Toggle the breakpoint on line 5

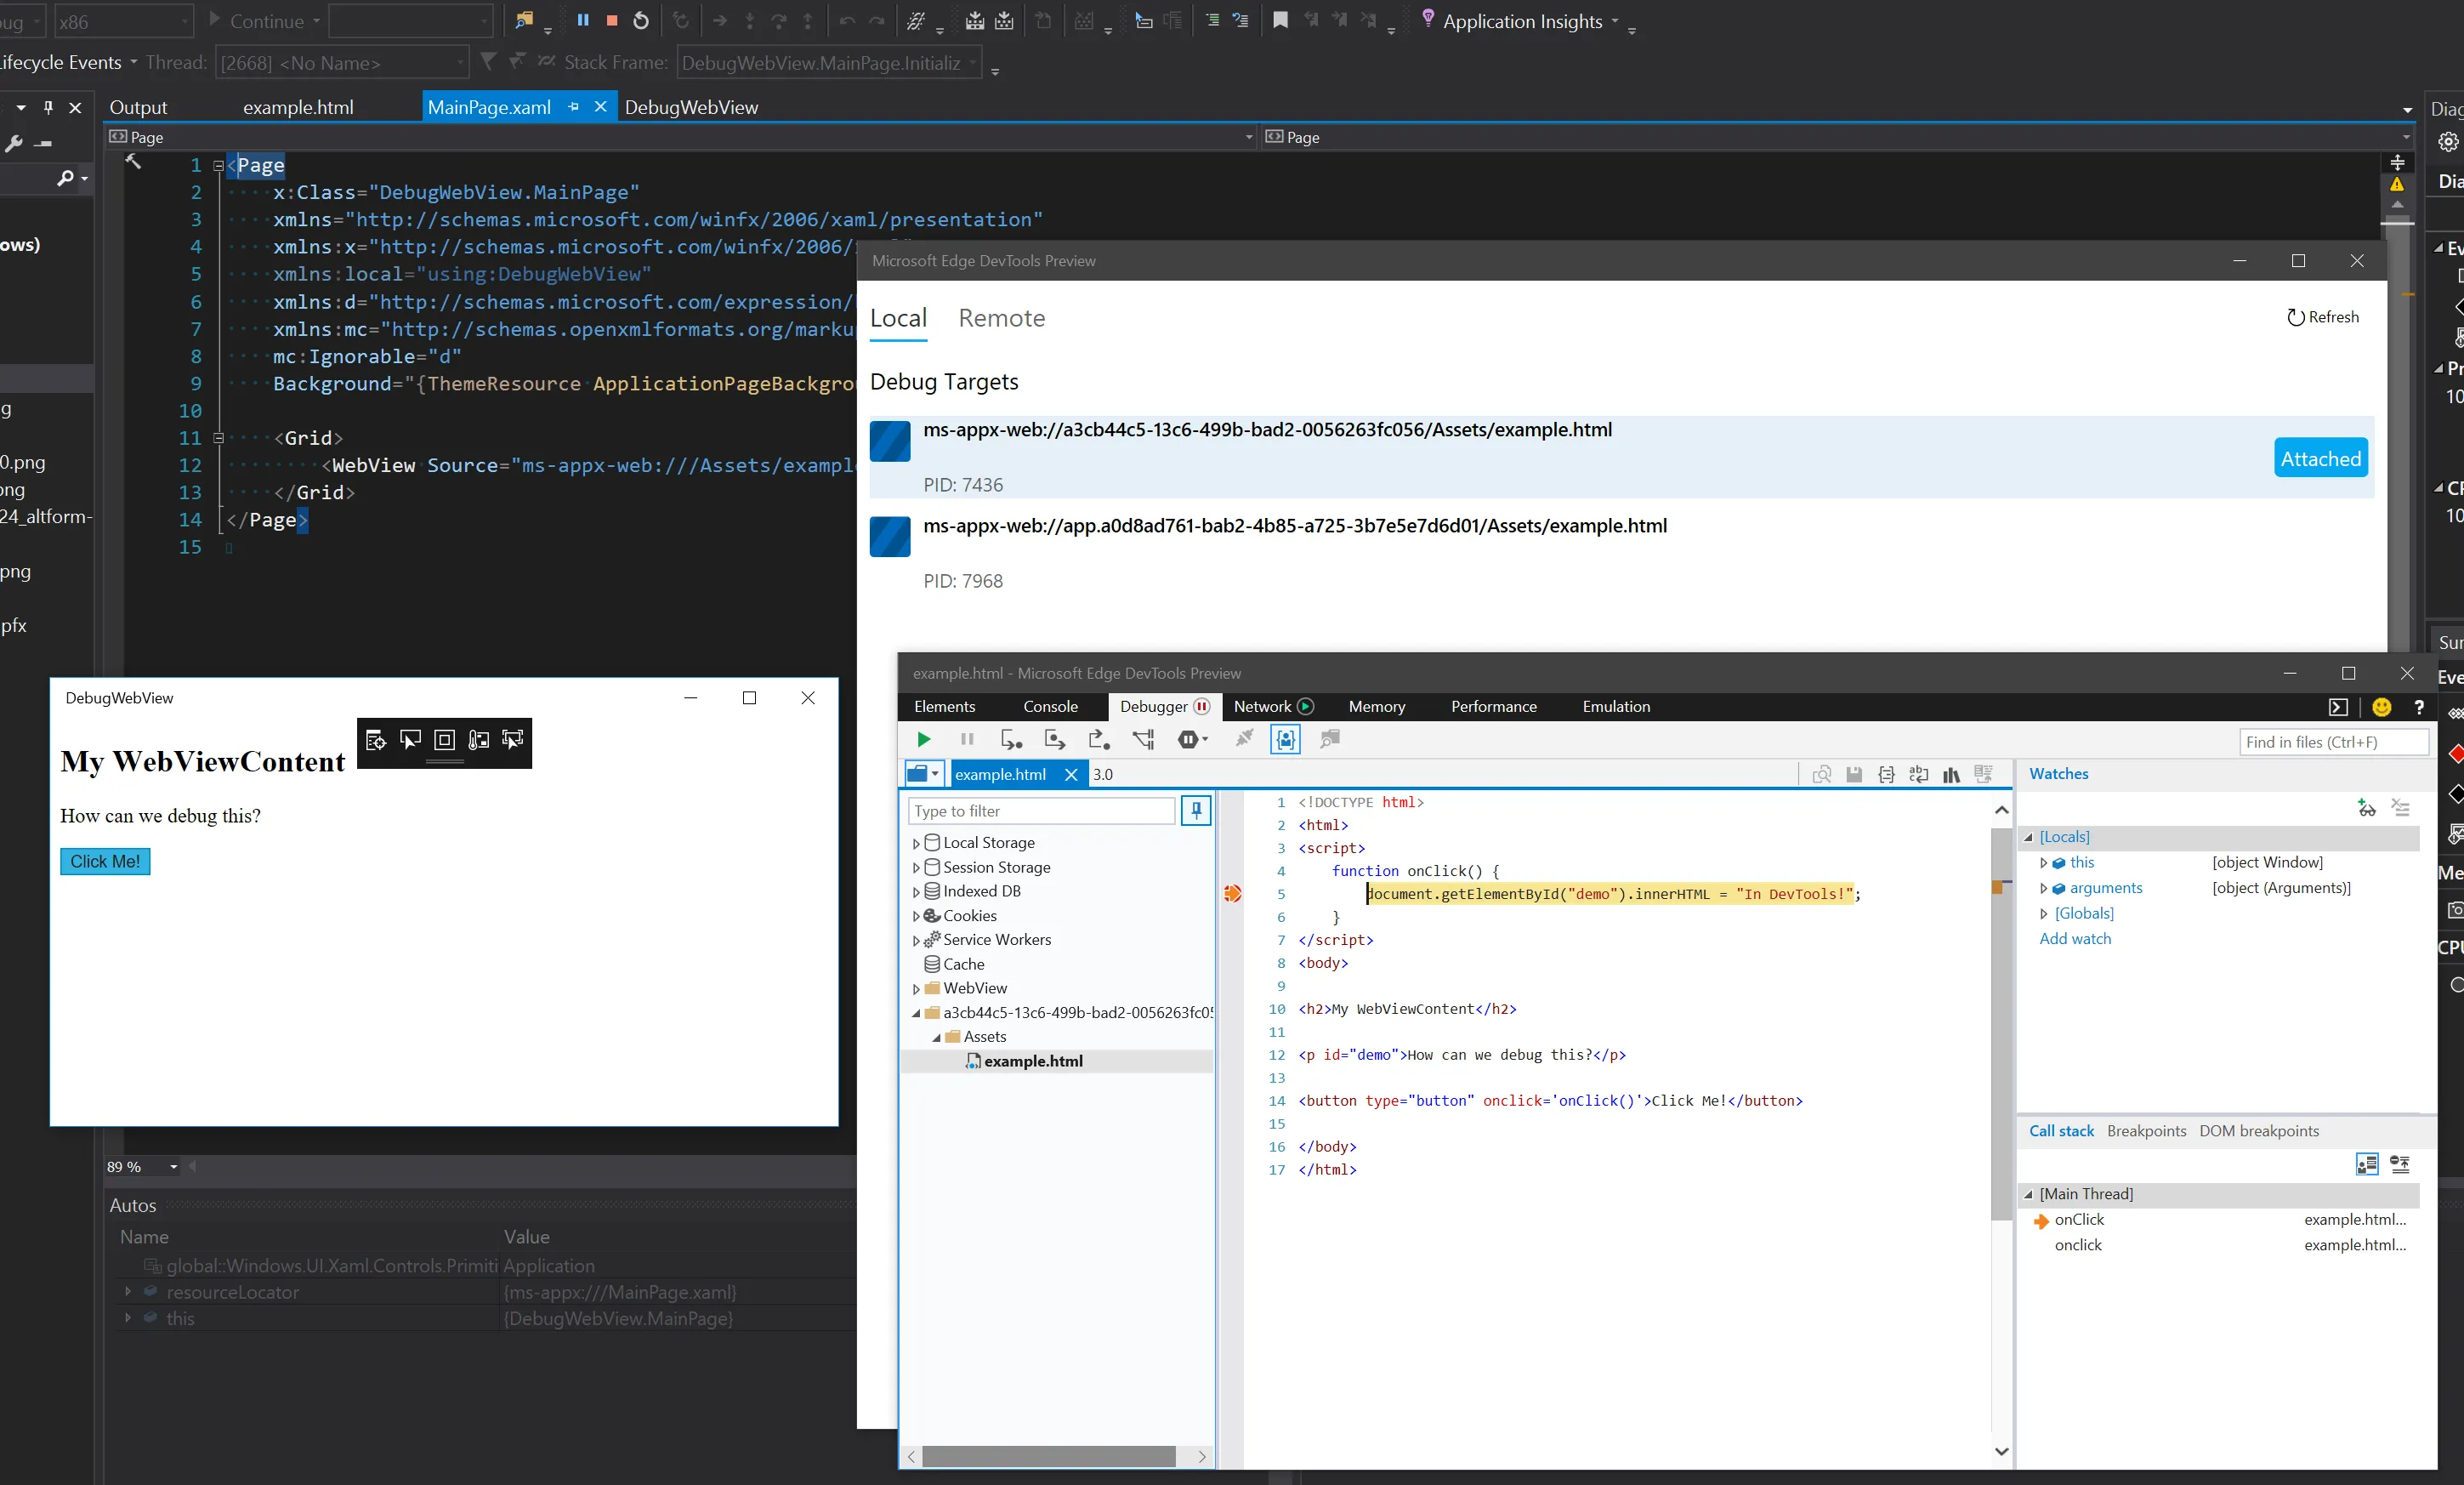tap(1232, 893)
